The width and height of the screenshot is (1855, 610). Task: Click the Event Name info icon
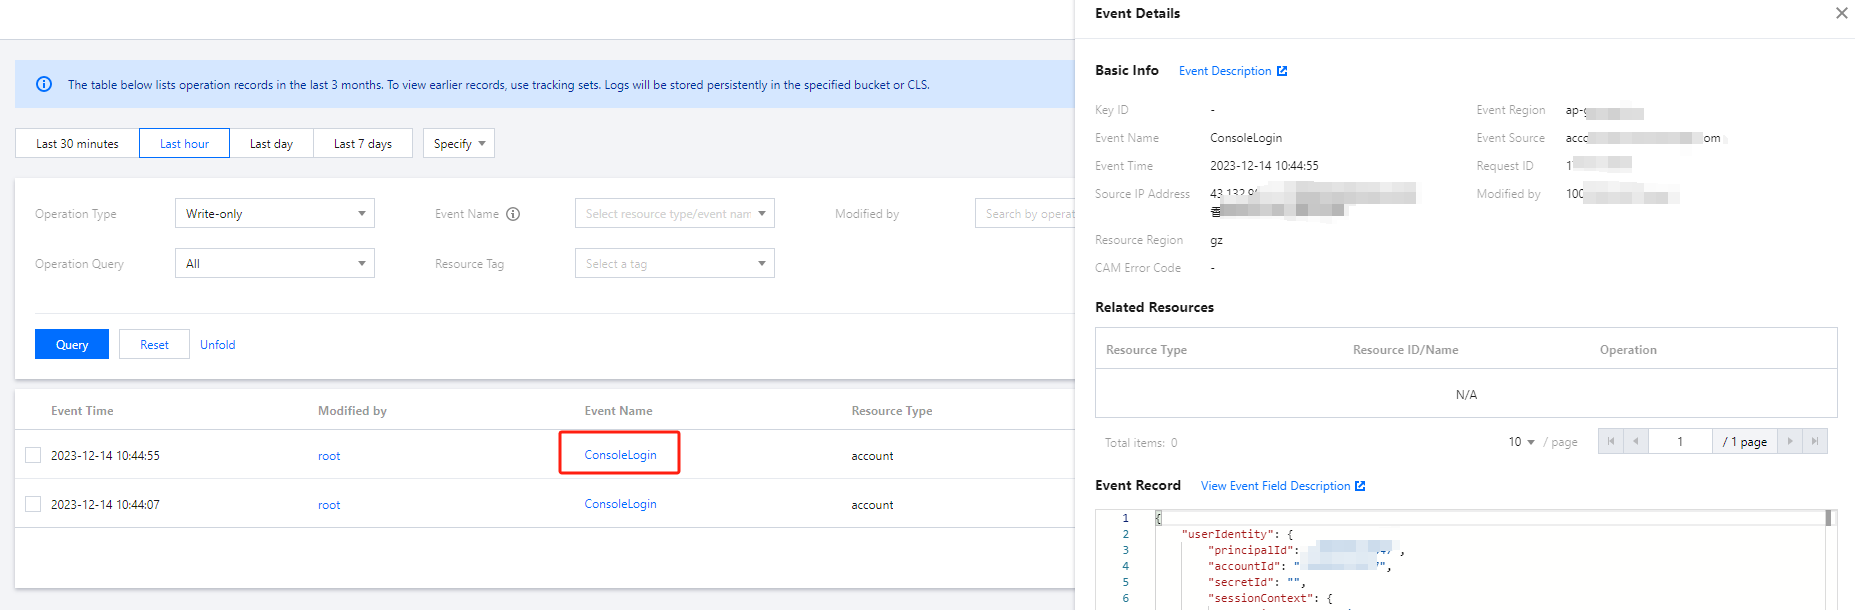[x=513, y=214]
